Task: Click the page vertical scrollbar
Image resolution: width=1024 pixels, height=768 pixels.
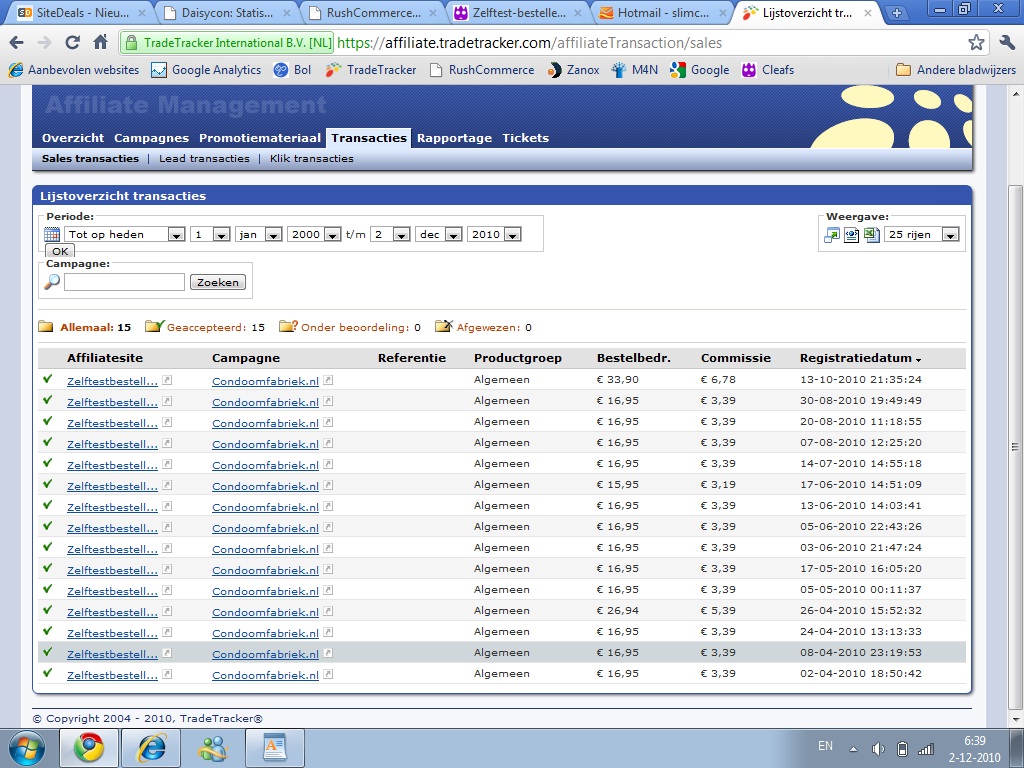Action: tap(1015, 447)
